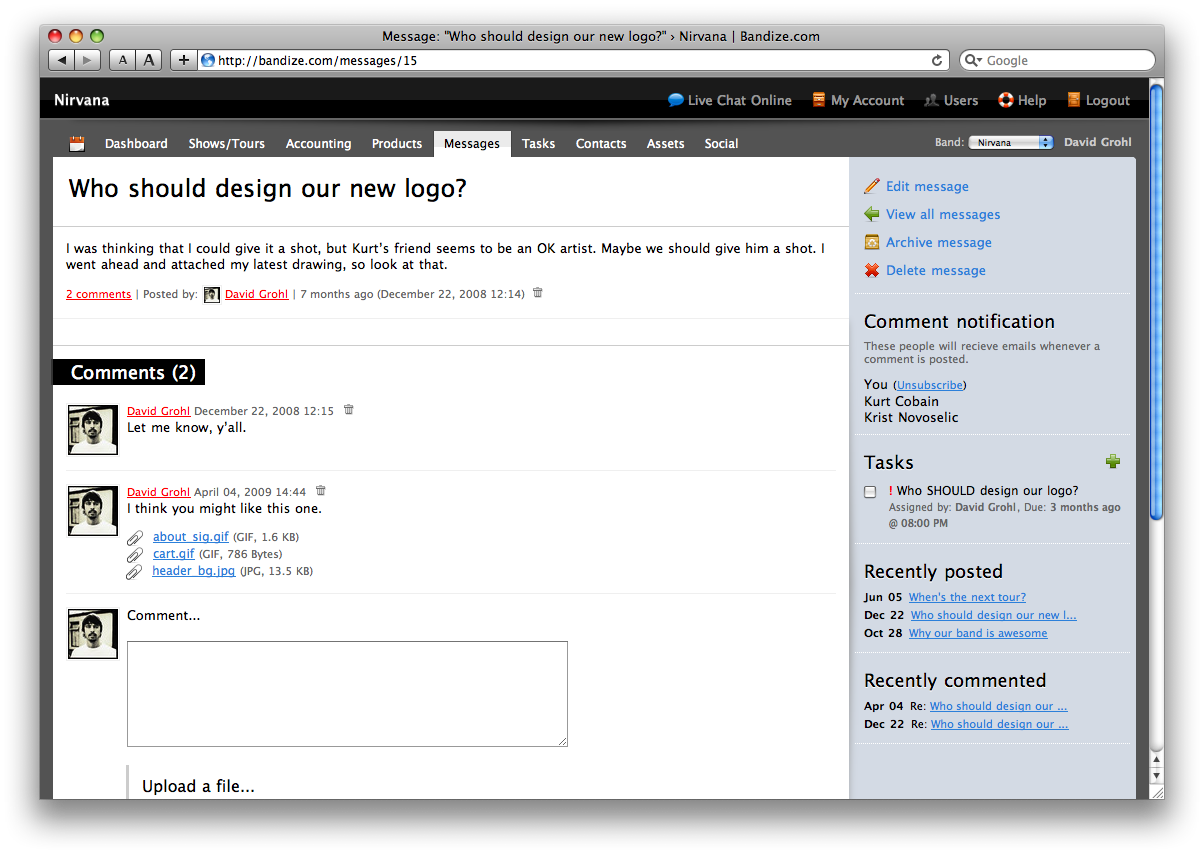
Task: Open the Apr 04 recently commented link
Action: [998, 706]
